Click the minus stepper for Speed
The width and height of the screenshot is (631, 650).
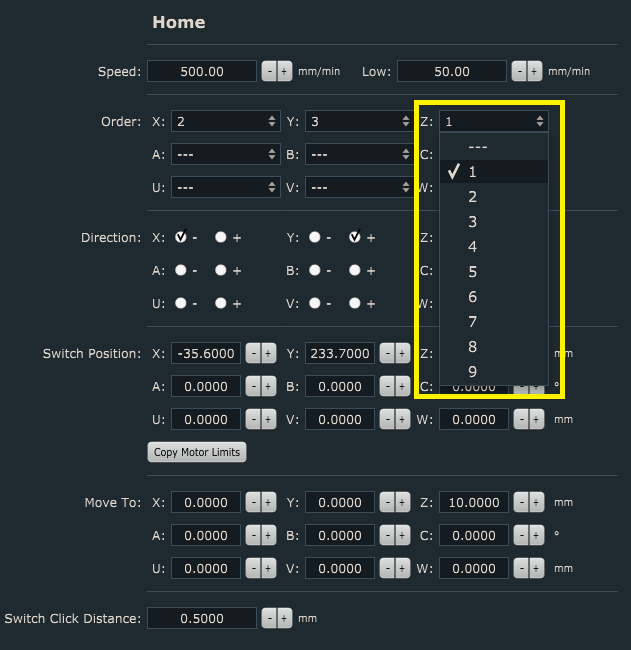click(x=269, y=72)
